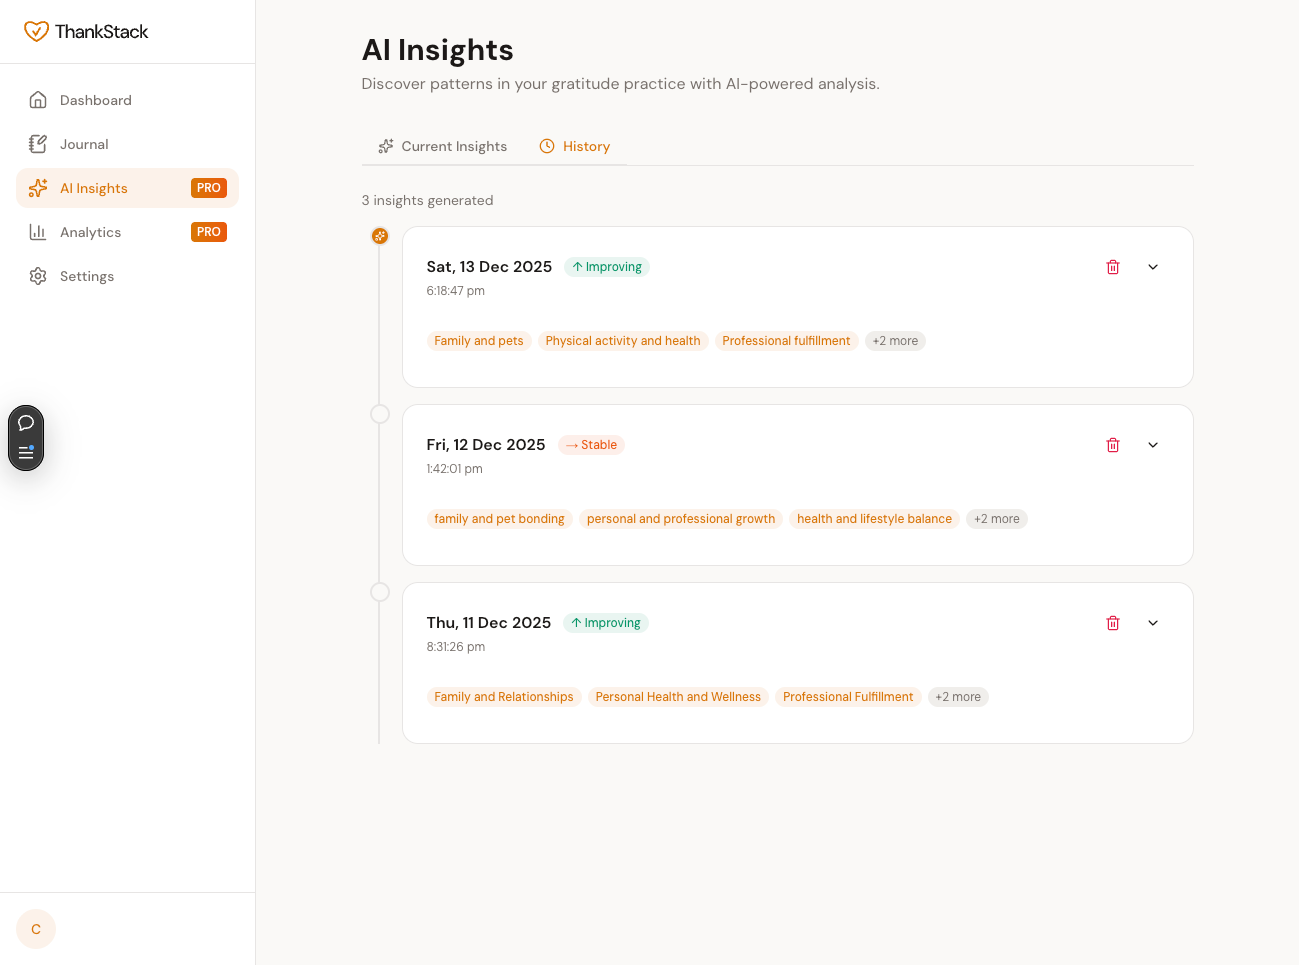Click the orange PRO badge on Analytics
This screenshot has height=965, width=1299.
209,231
